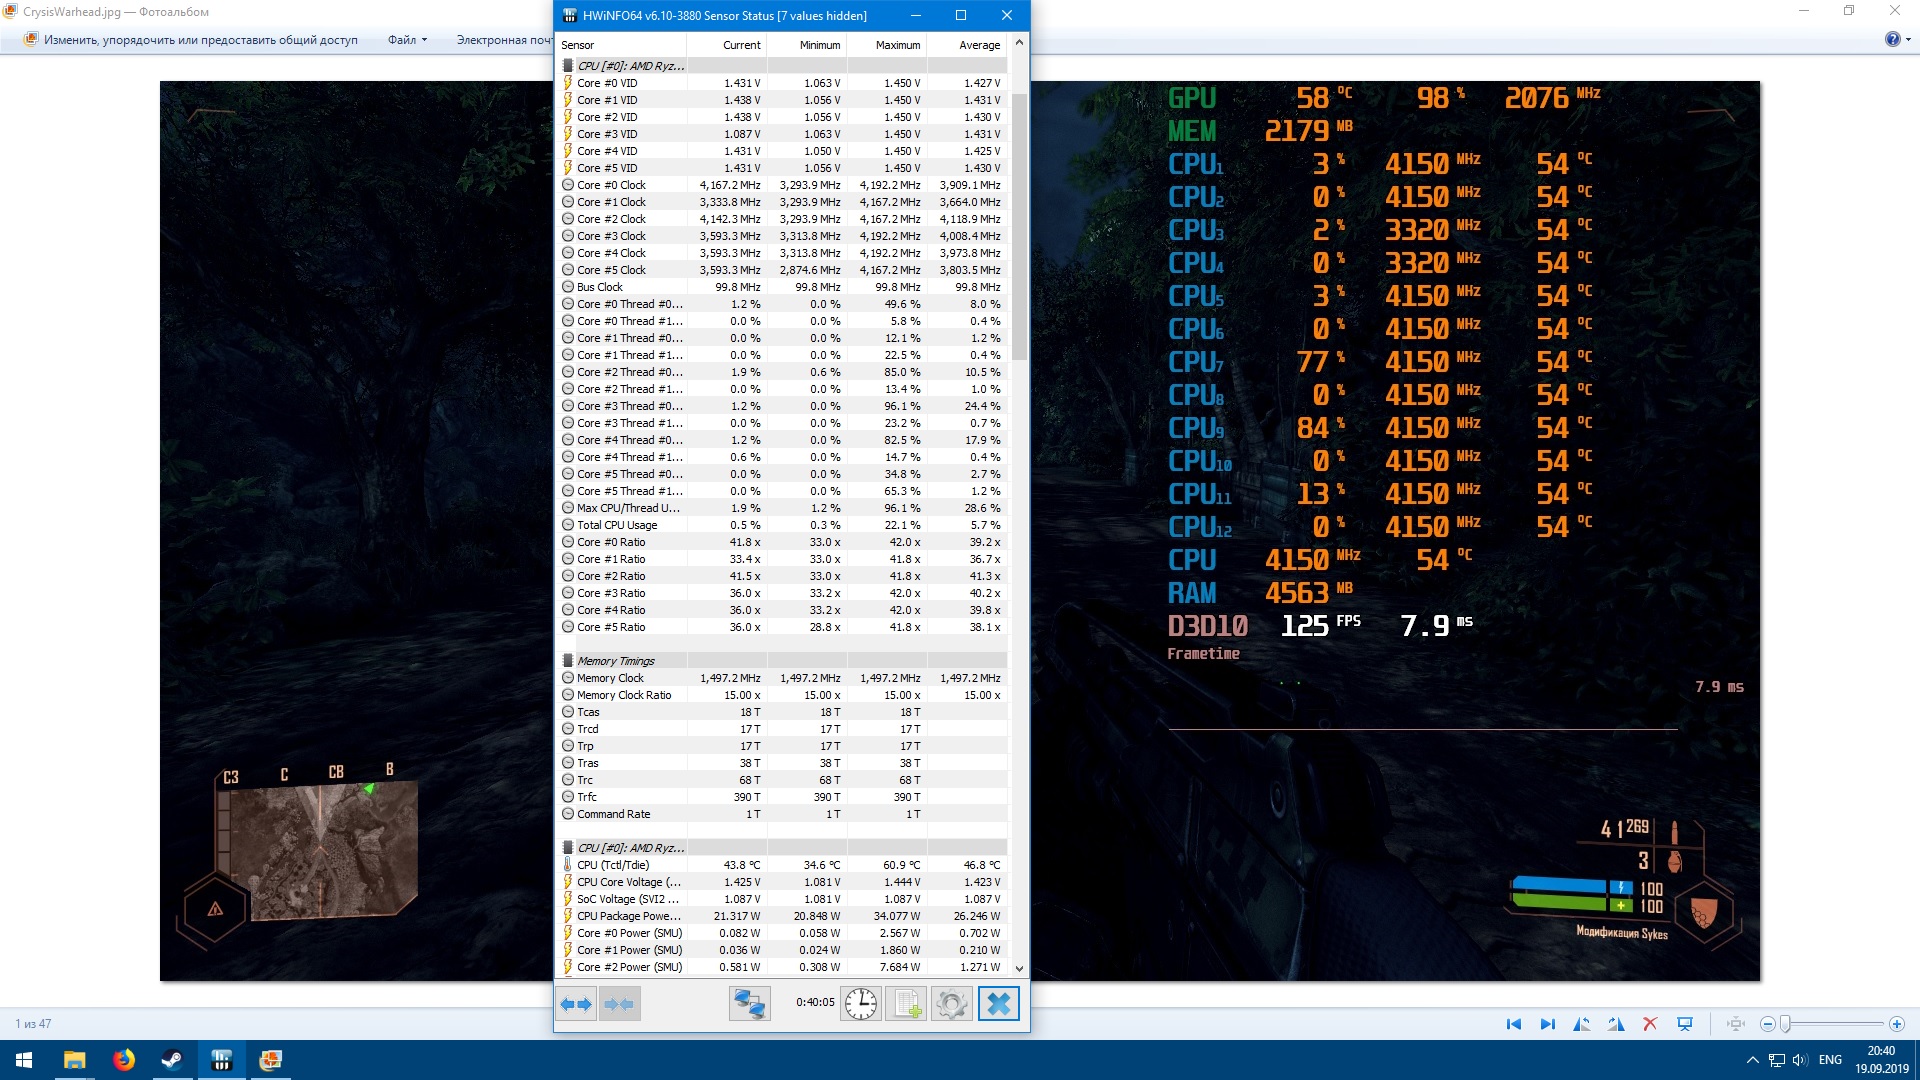Reset the elapsed time clock icon

[860, 1004]
